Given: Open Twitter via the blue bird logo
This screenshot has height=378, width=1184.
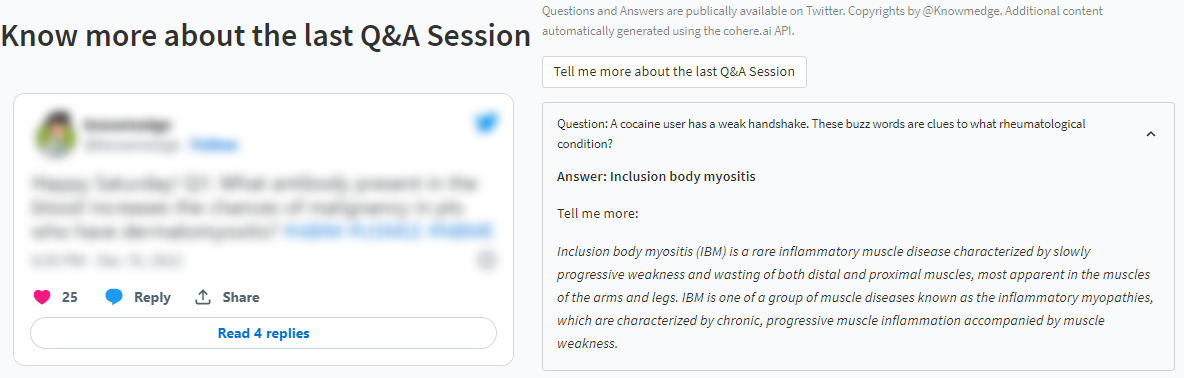Looking at the screenshot, I should [485, 124].
